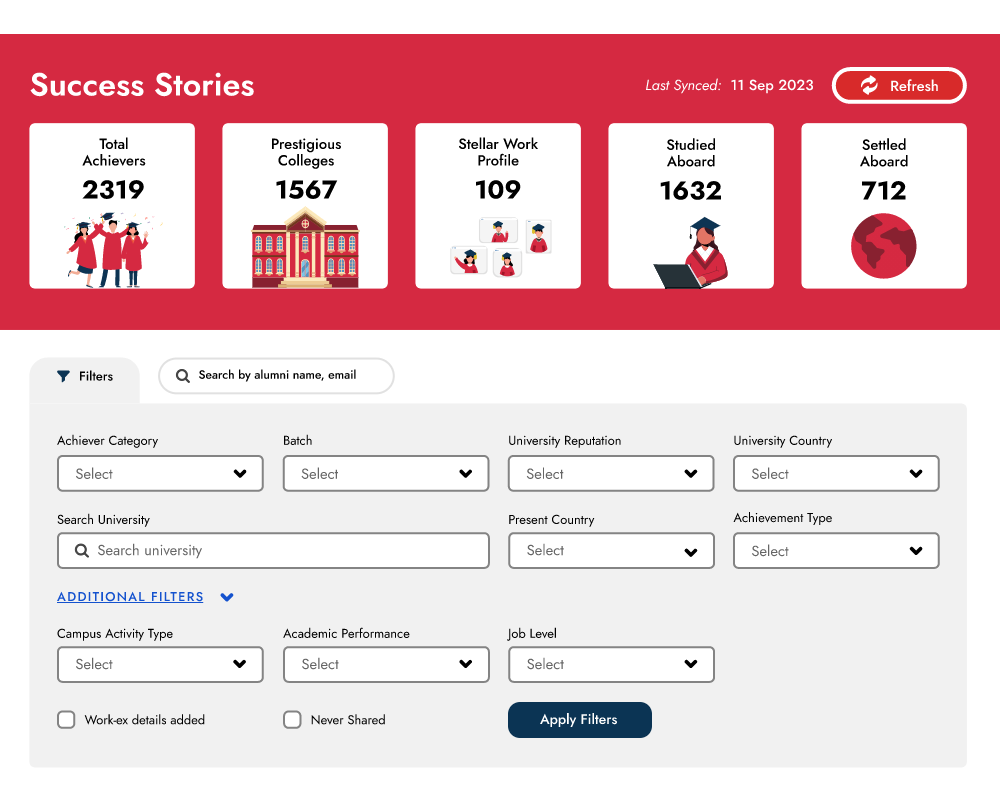Click the magnifier icon in Search University
The image size is (1000, 800).
click(x=81, y=551)
